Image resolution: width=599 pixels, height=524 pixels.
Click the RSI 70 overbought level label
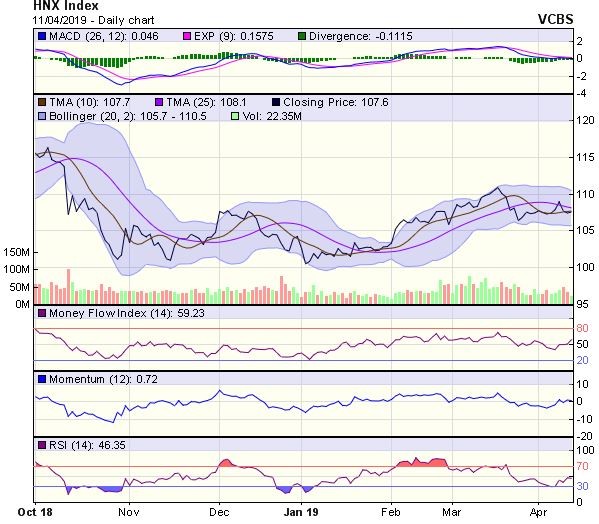coord(582,466)
